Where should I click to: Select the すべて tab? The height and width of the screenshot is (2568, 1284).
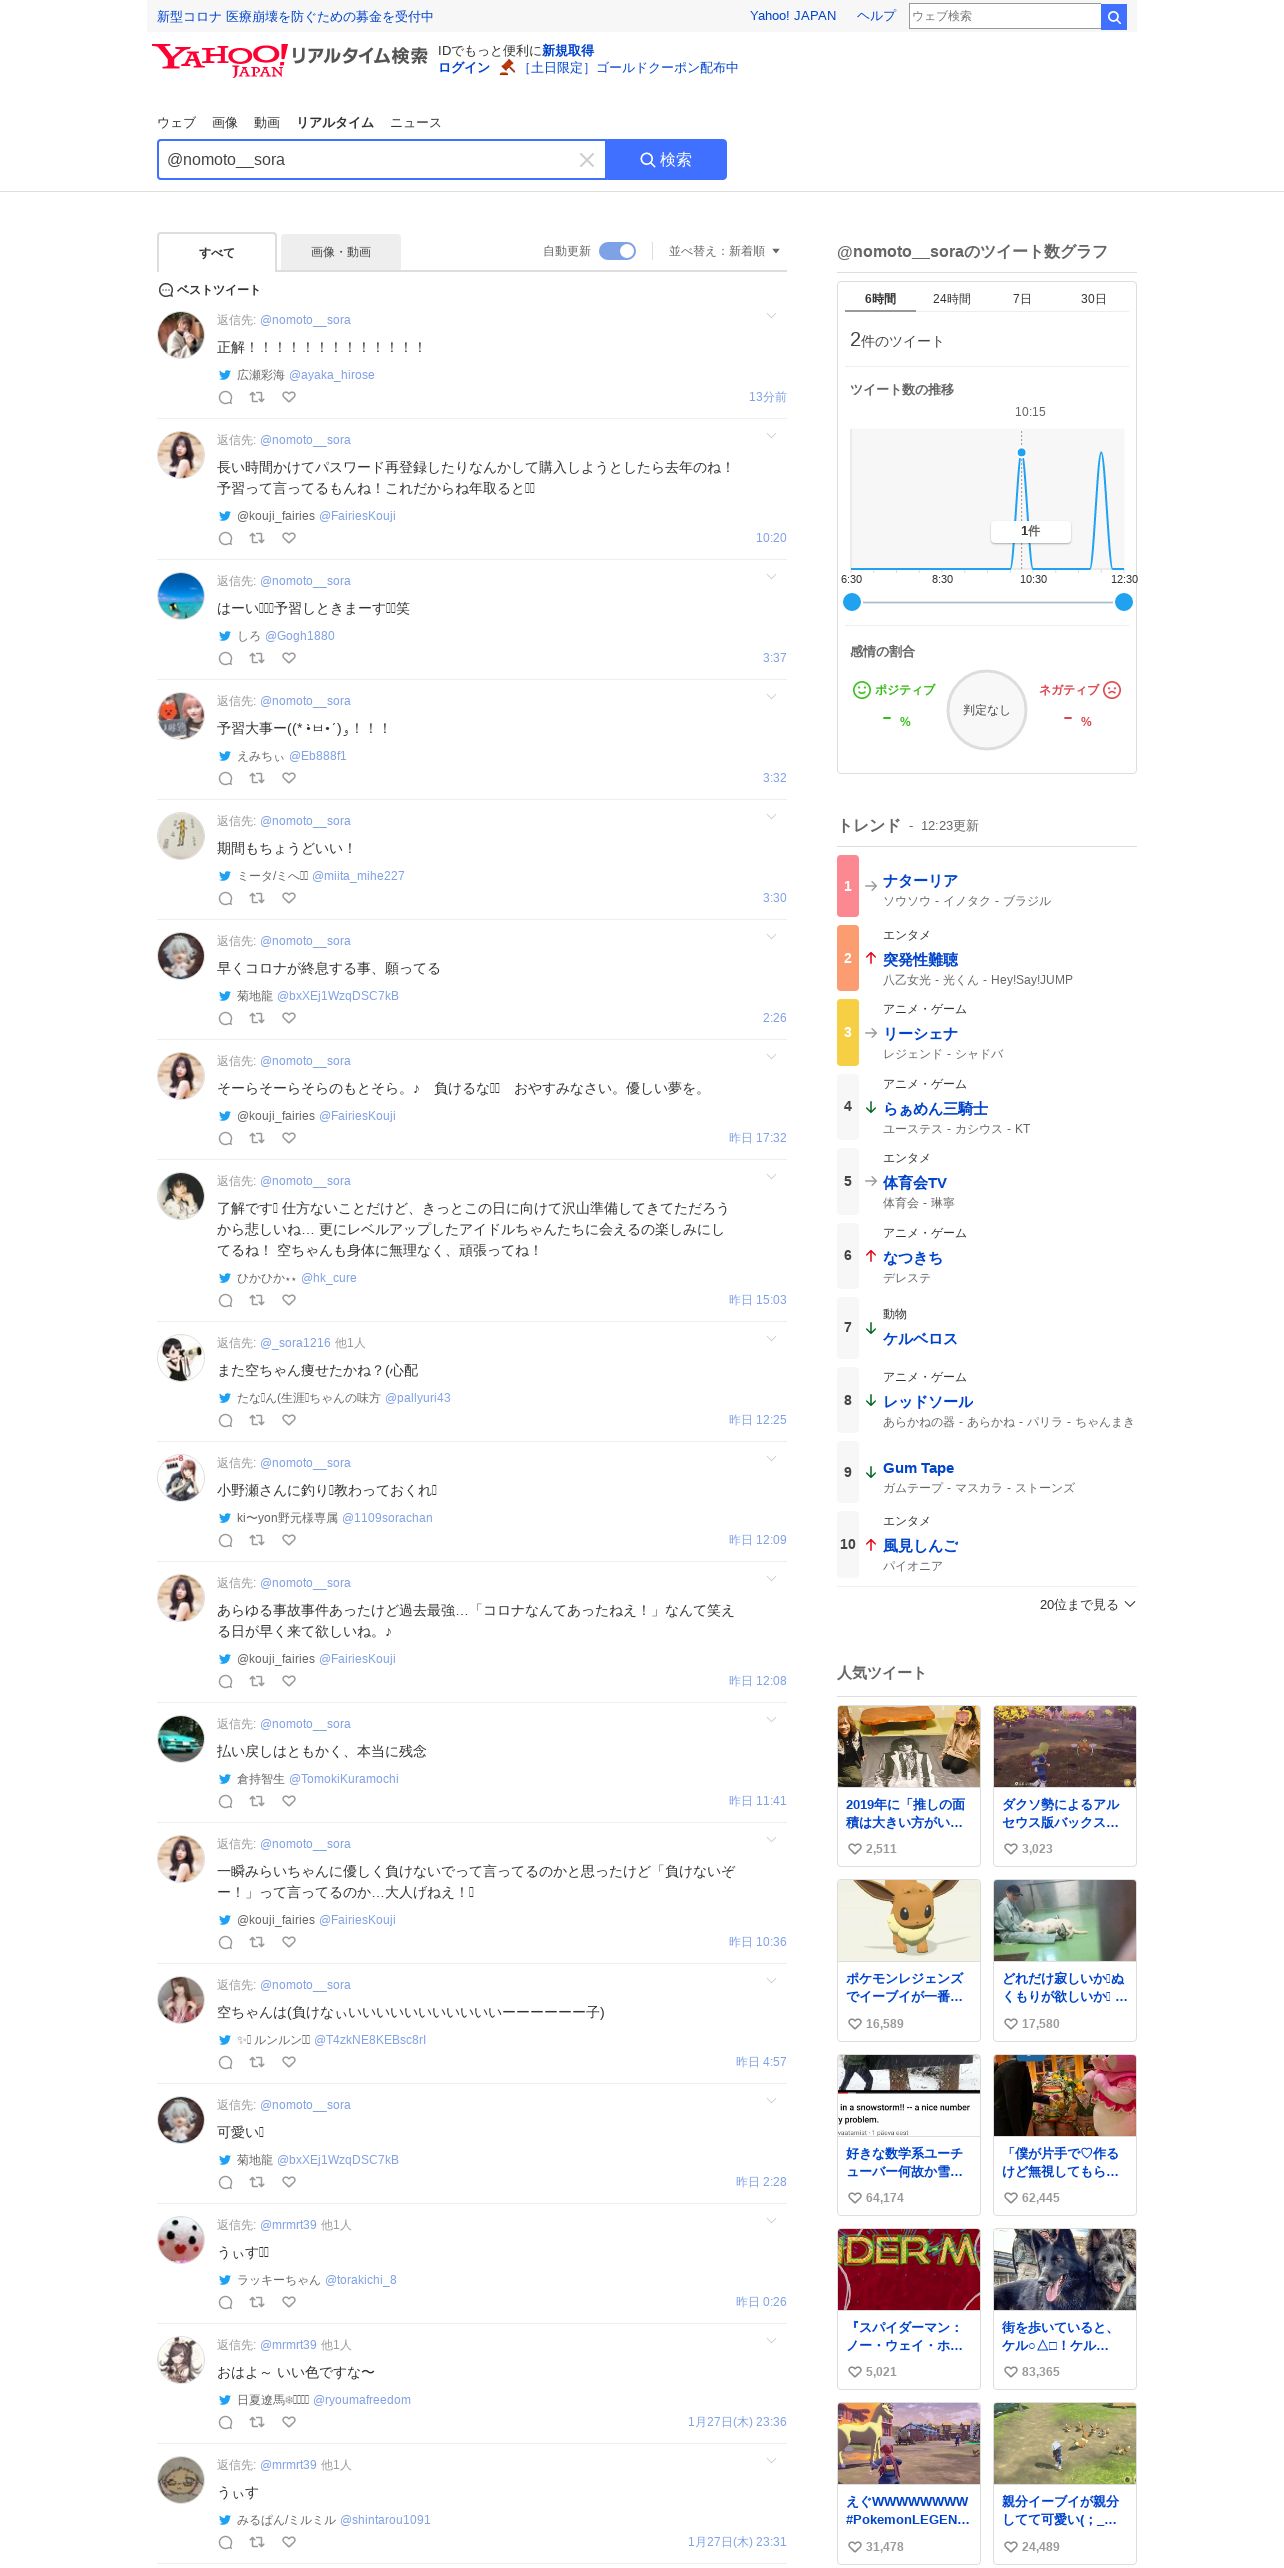[x=217, y=253]
